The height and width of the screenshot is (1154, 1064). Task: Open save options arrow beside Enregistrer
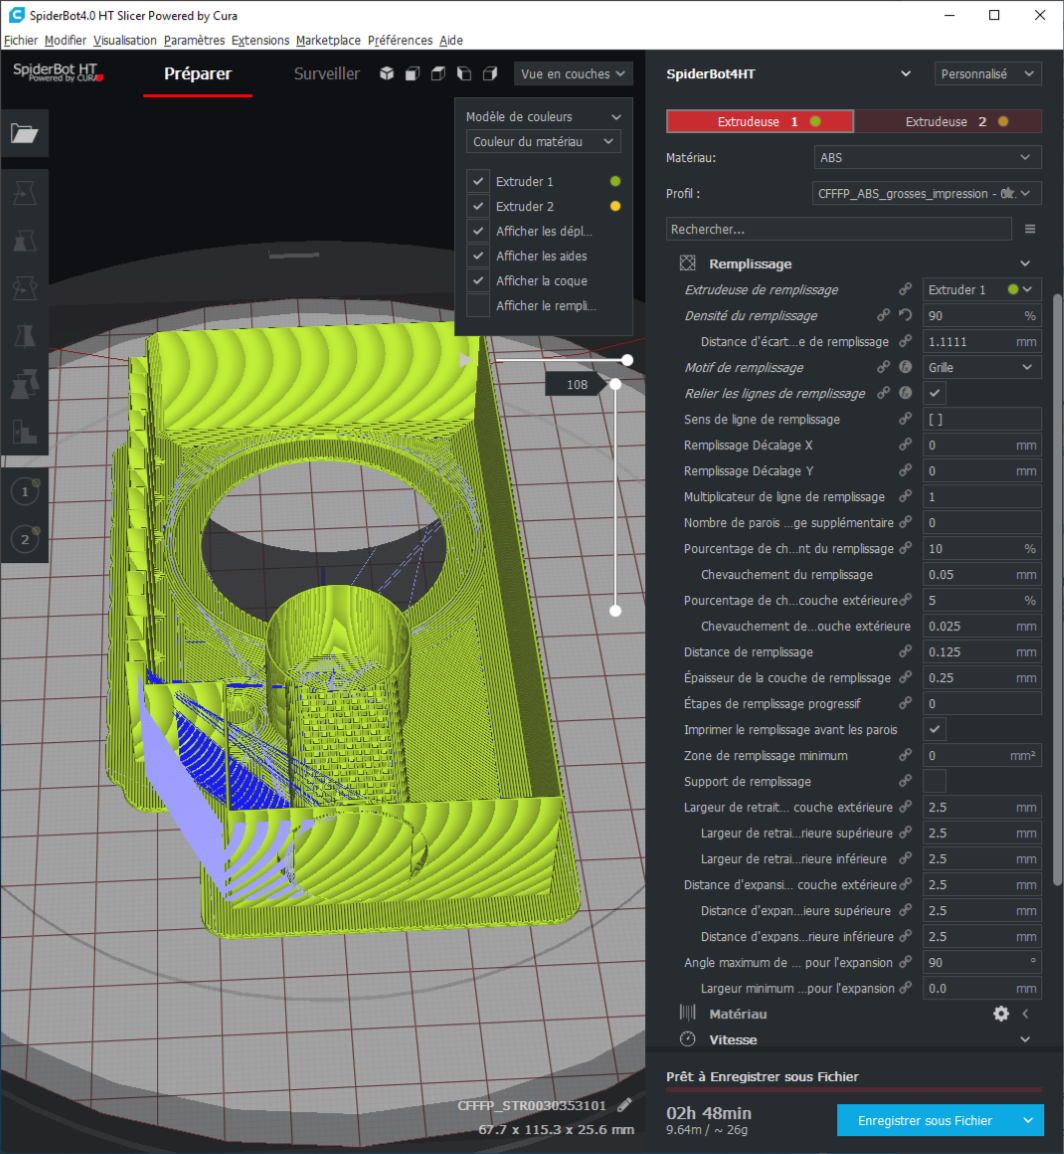point(1028,1120)
